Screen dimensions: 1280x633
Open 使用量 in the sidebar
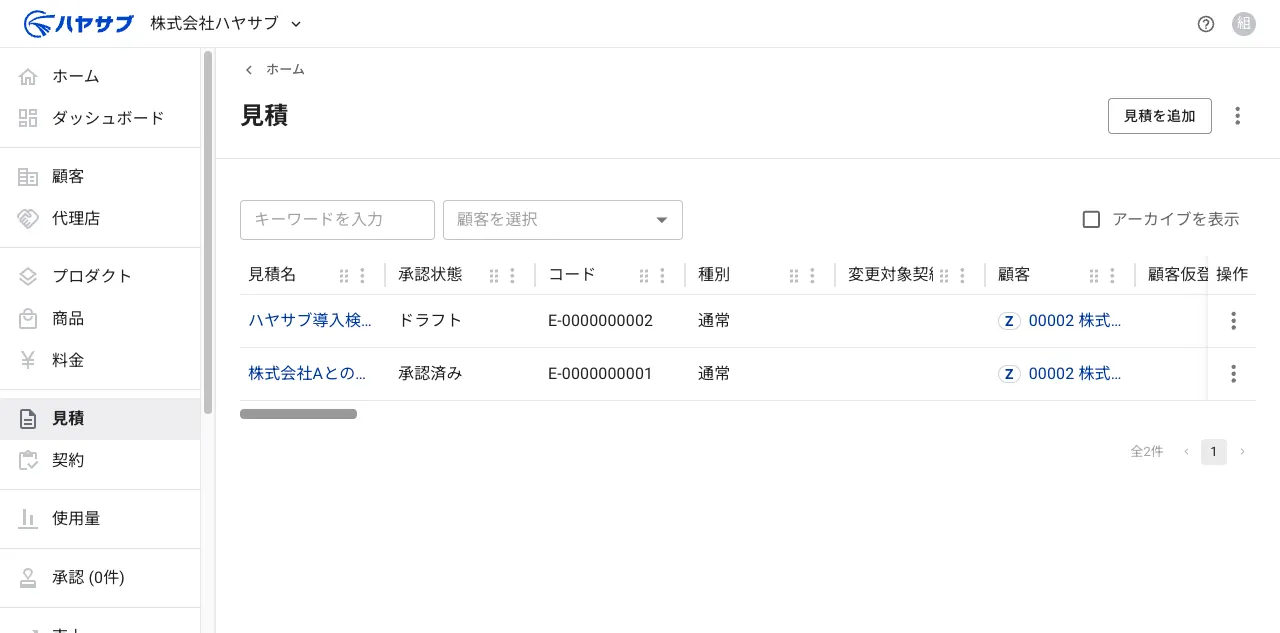click(100, 518)
